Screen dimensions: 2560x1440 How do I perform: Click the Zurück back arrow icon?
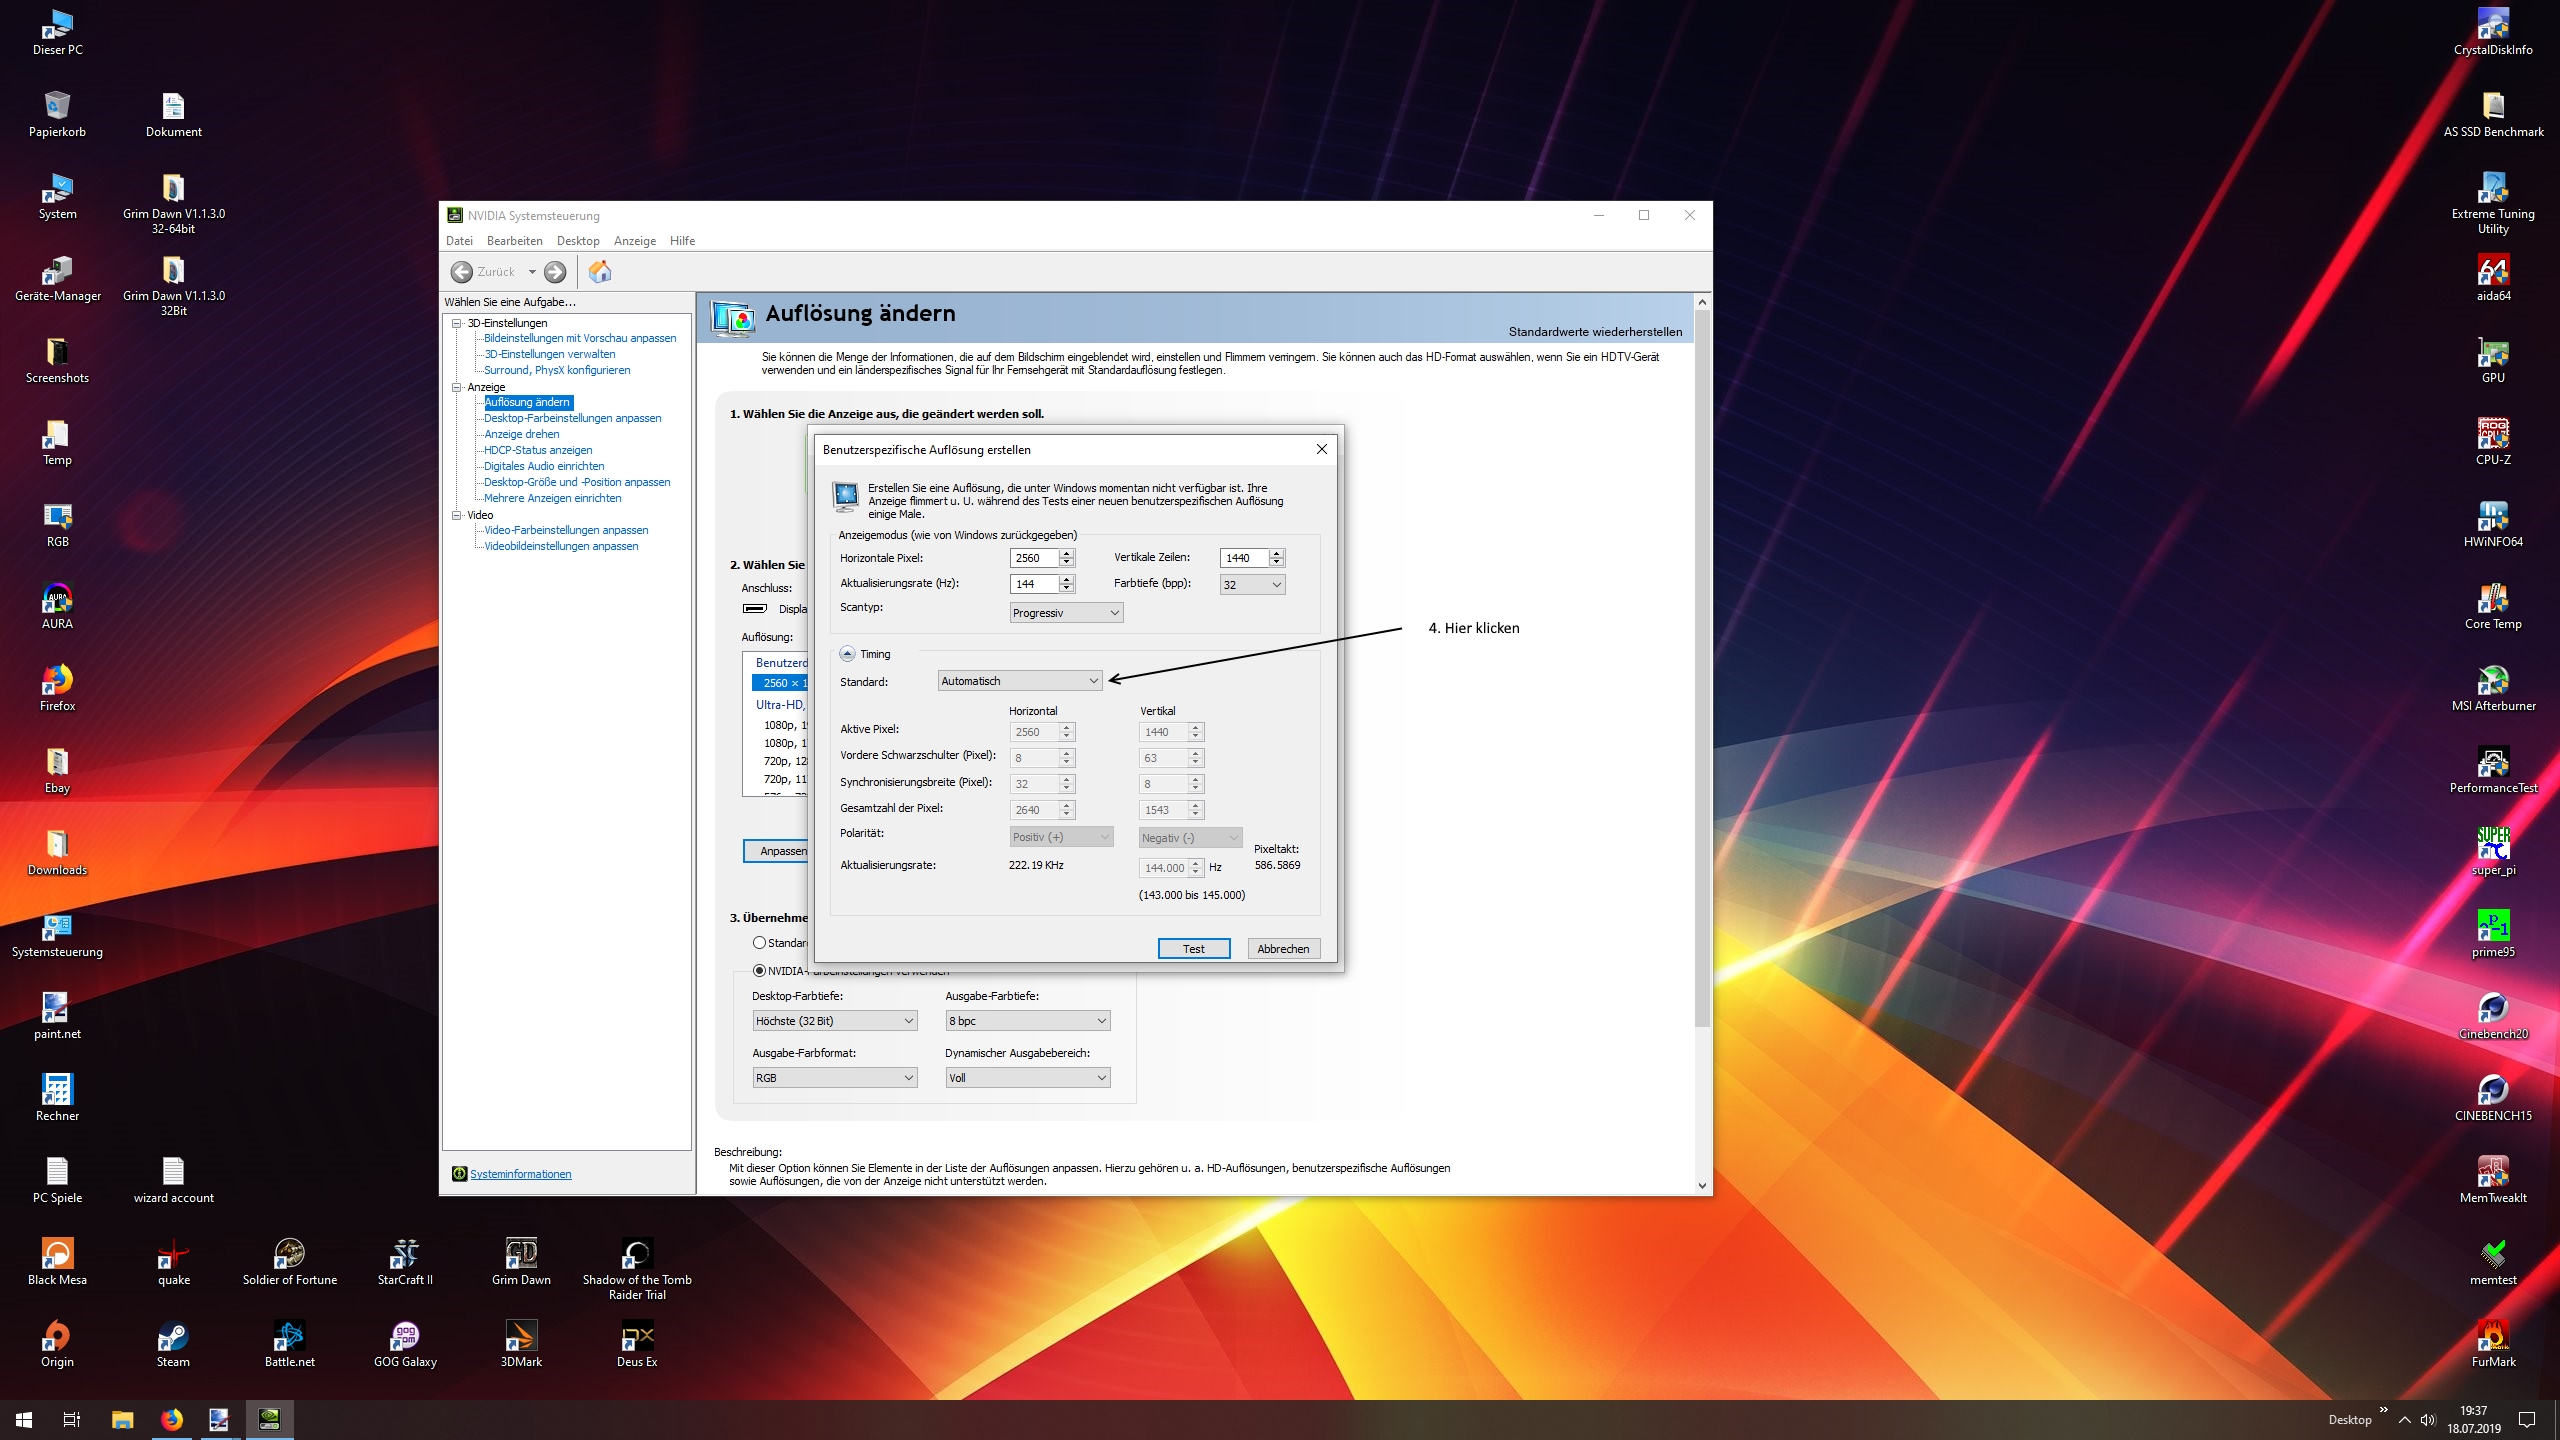[x=462, y=272]
